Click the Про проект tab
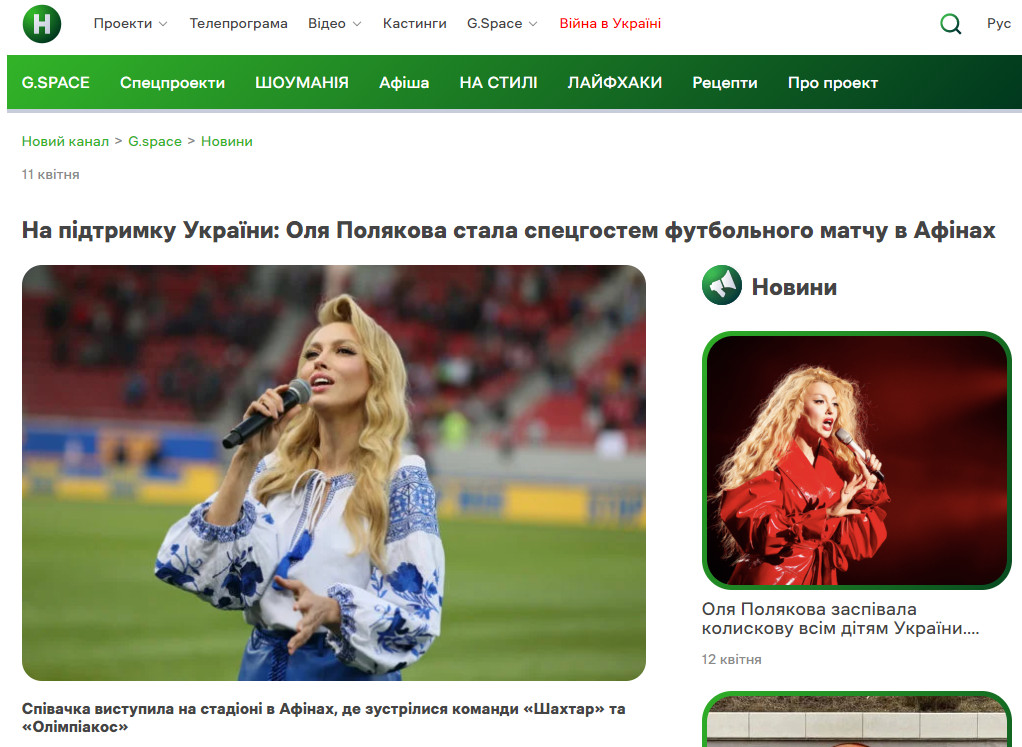 pyautogui.click(x=832, y=83)
